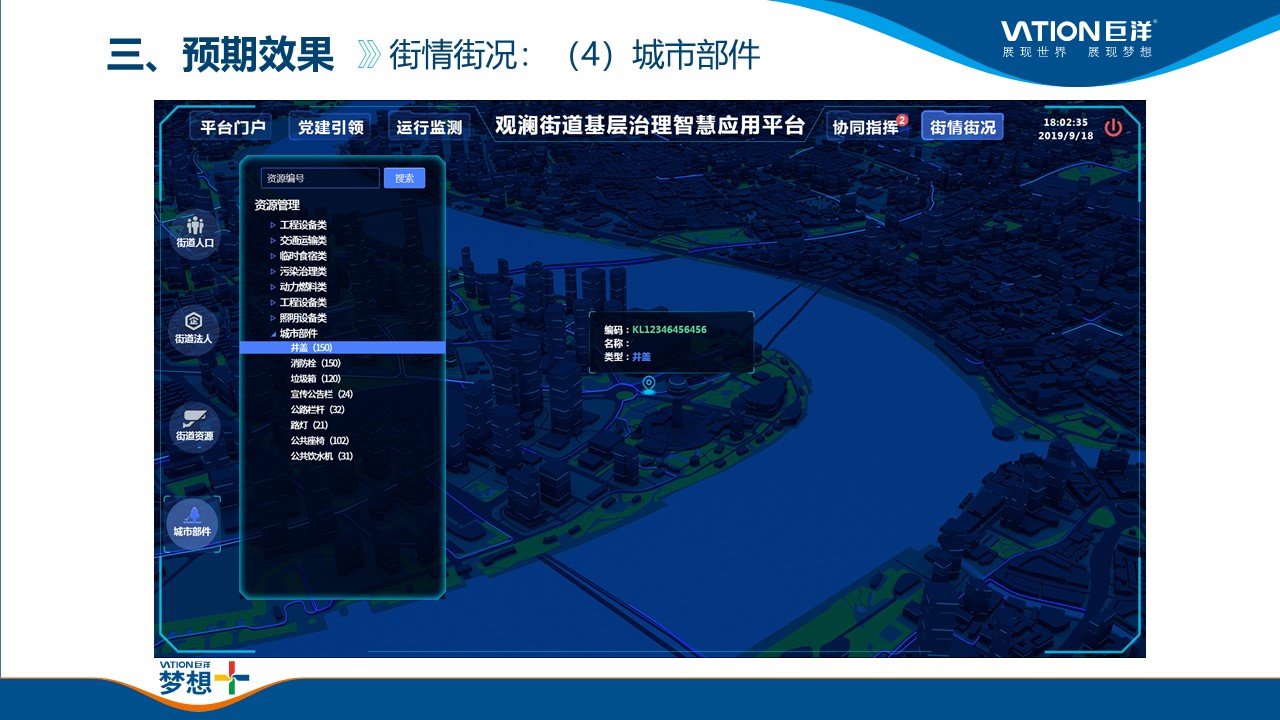Expand the 污染治理类 category arrow

pos(273,271)
